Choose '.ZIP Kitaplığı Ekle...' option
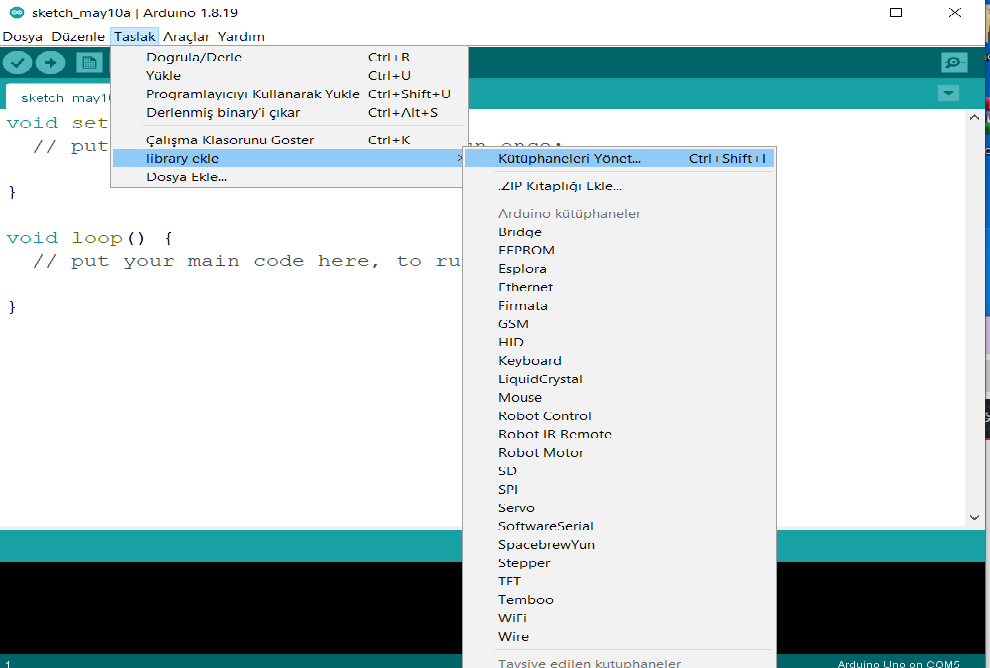990x668 pixels. click(560, 186)
